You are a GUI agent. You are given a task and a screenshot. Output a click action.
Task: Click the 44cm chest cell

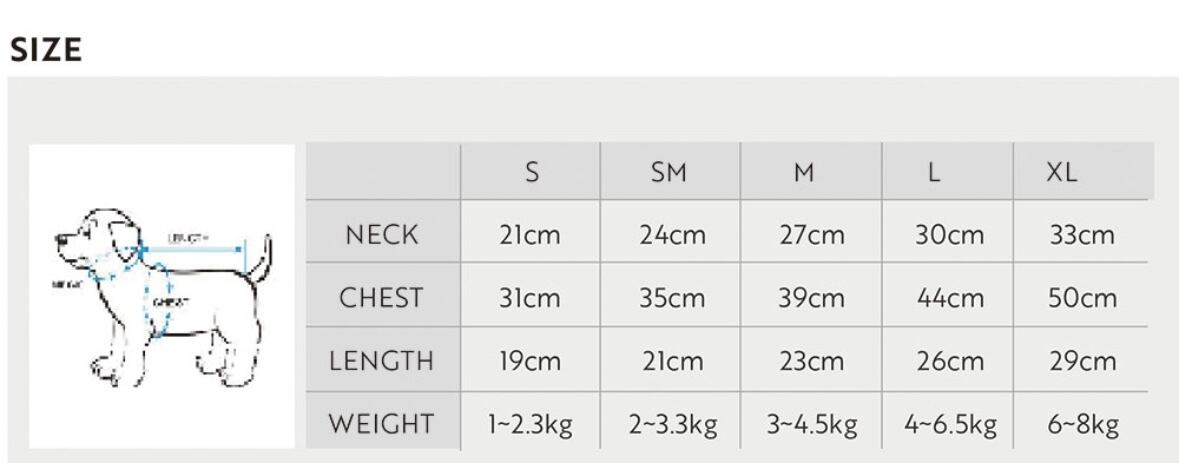coord(950,298)
